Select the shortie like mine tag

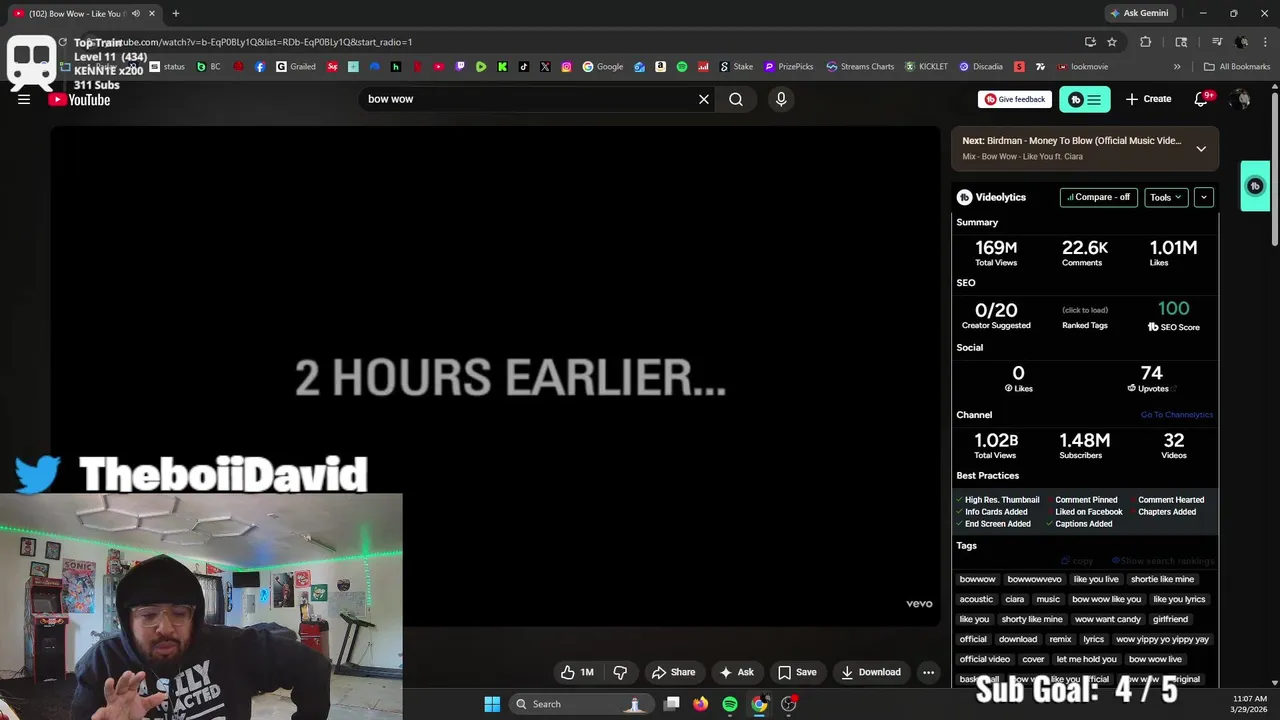point(1162,579)
